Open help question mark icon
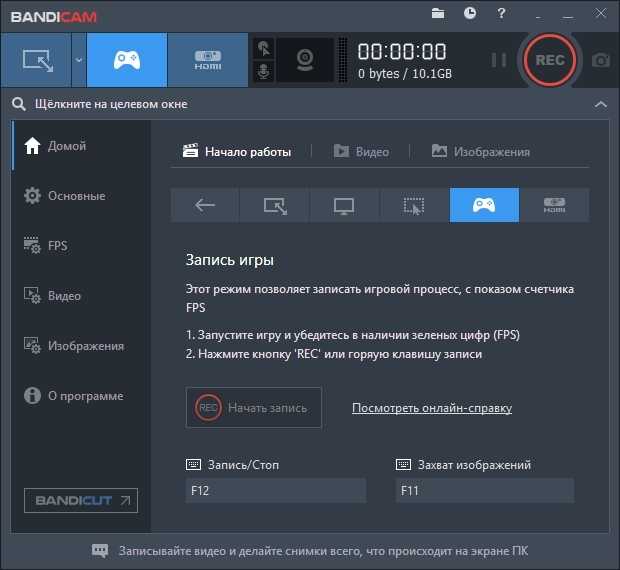This screenshot has width=620, height=570. click(501, 14)
